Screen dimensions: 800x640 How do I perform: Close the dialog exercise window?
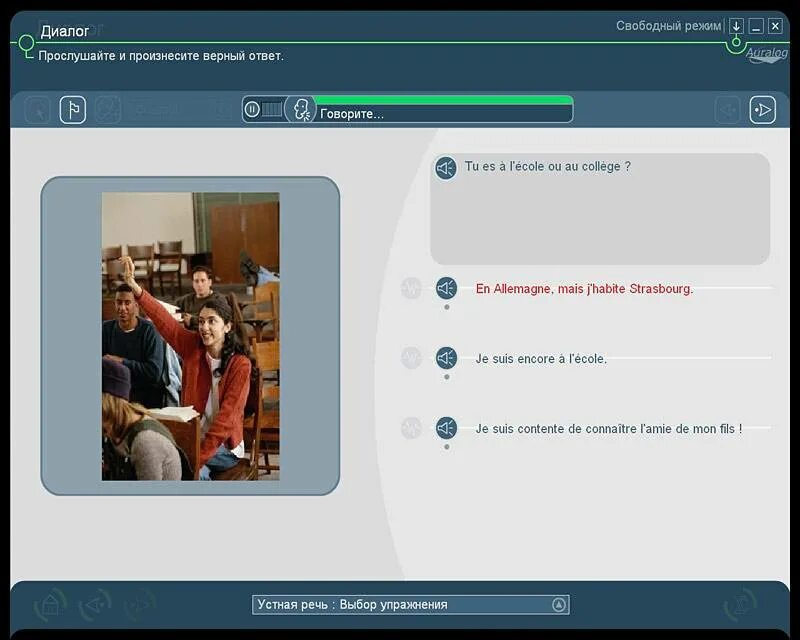click(776, 26)
